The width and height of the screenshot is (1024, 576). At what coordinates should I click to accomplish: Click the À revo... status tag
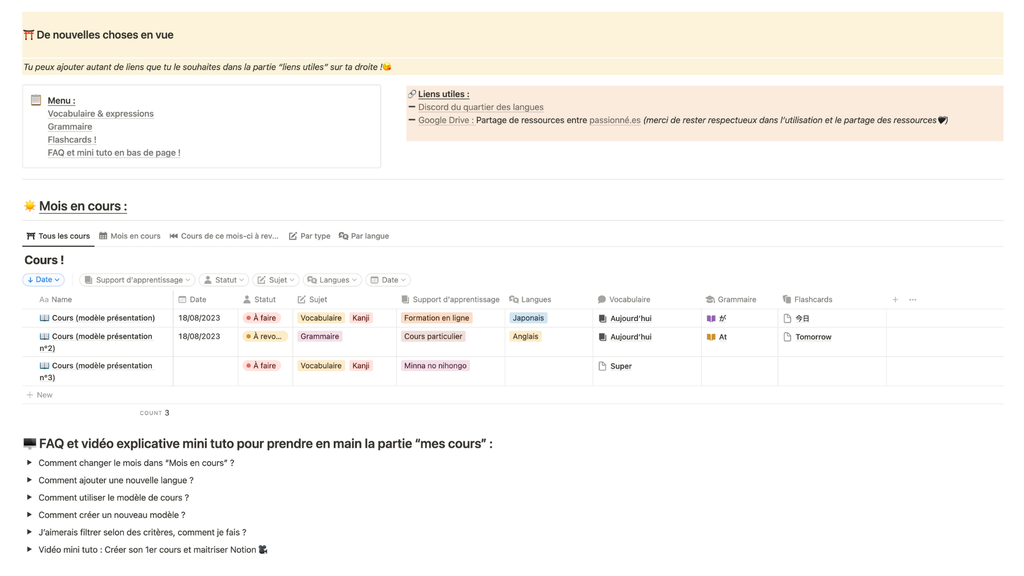[264, 336]
